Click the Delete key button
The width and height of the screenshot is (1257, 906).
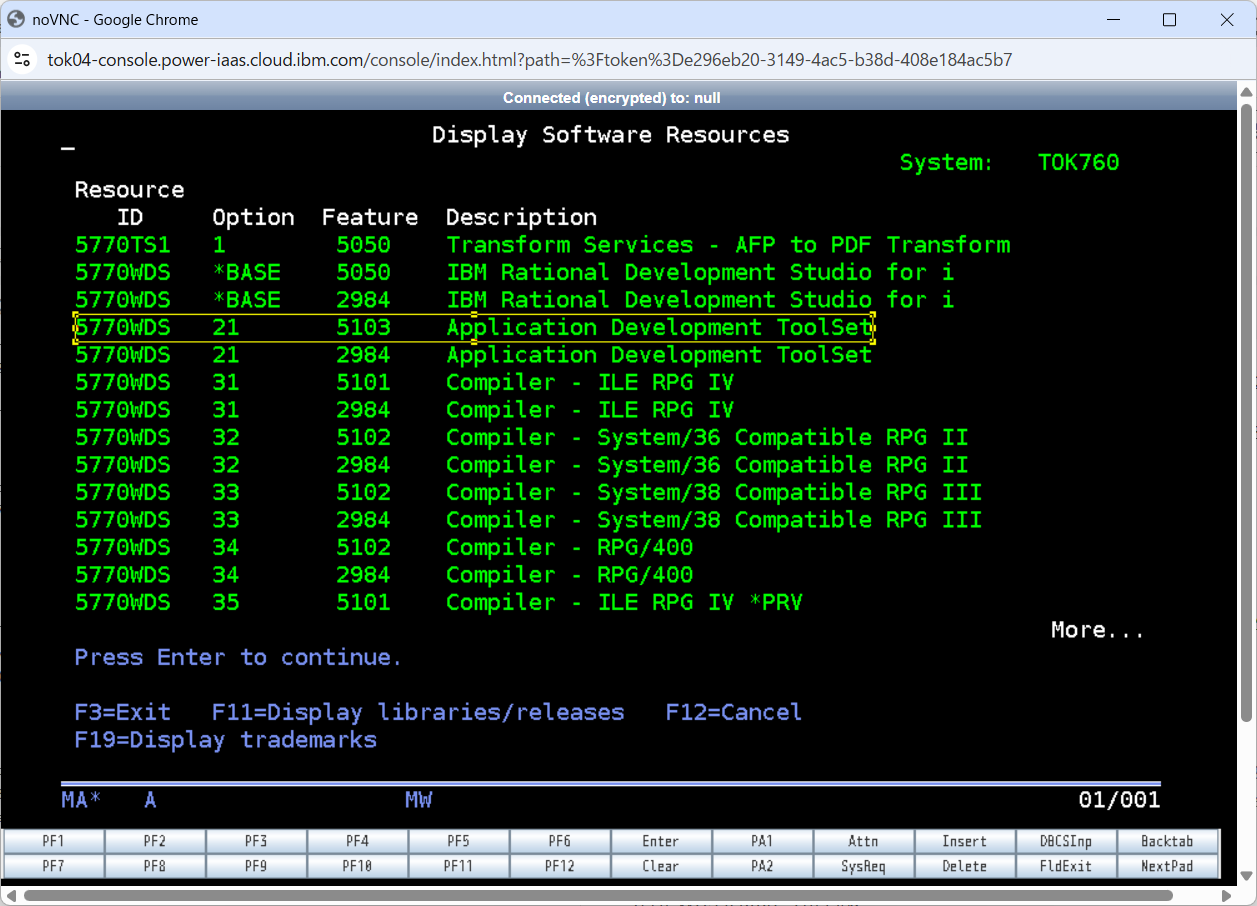(x=965, y=866)
